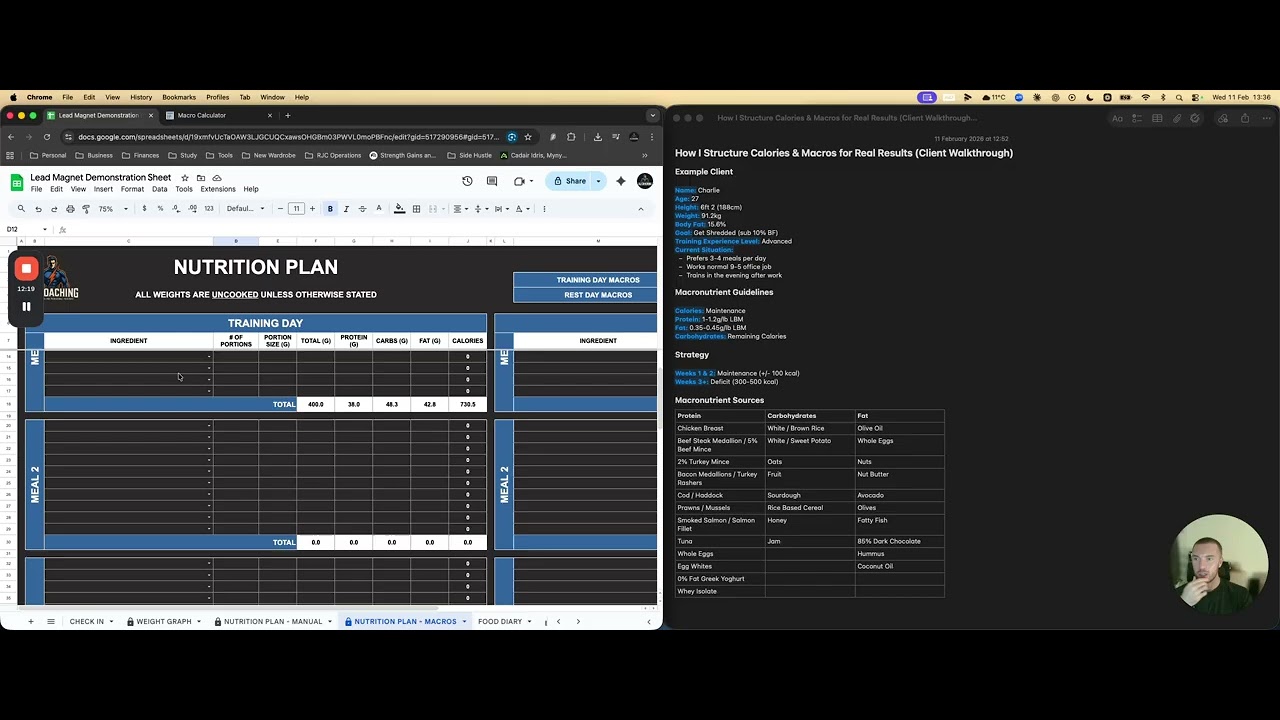Switch to FOOD DIARY sheet tab
The height and width of the screenshot is (720, 1280).
pos(504,622)
